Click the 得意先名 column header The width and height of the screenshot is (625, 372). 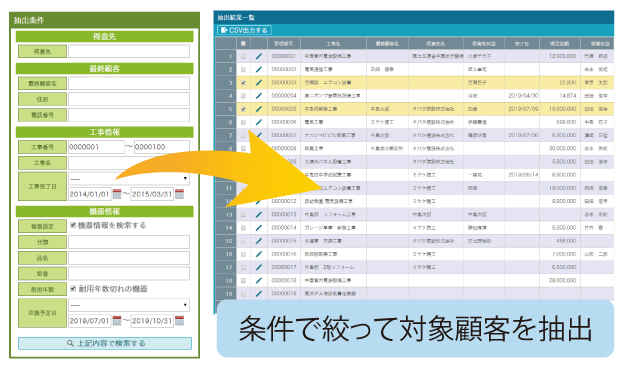click(x=436, y=43)
